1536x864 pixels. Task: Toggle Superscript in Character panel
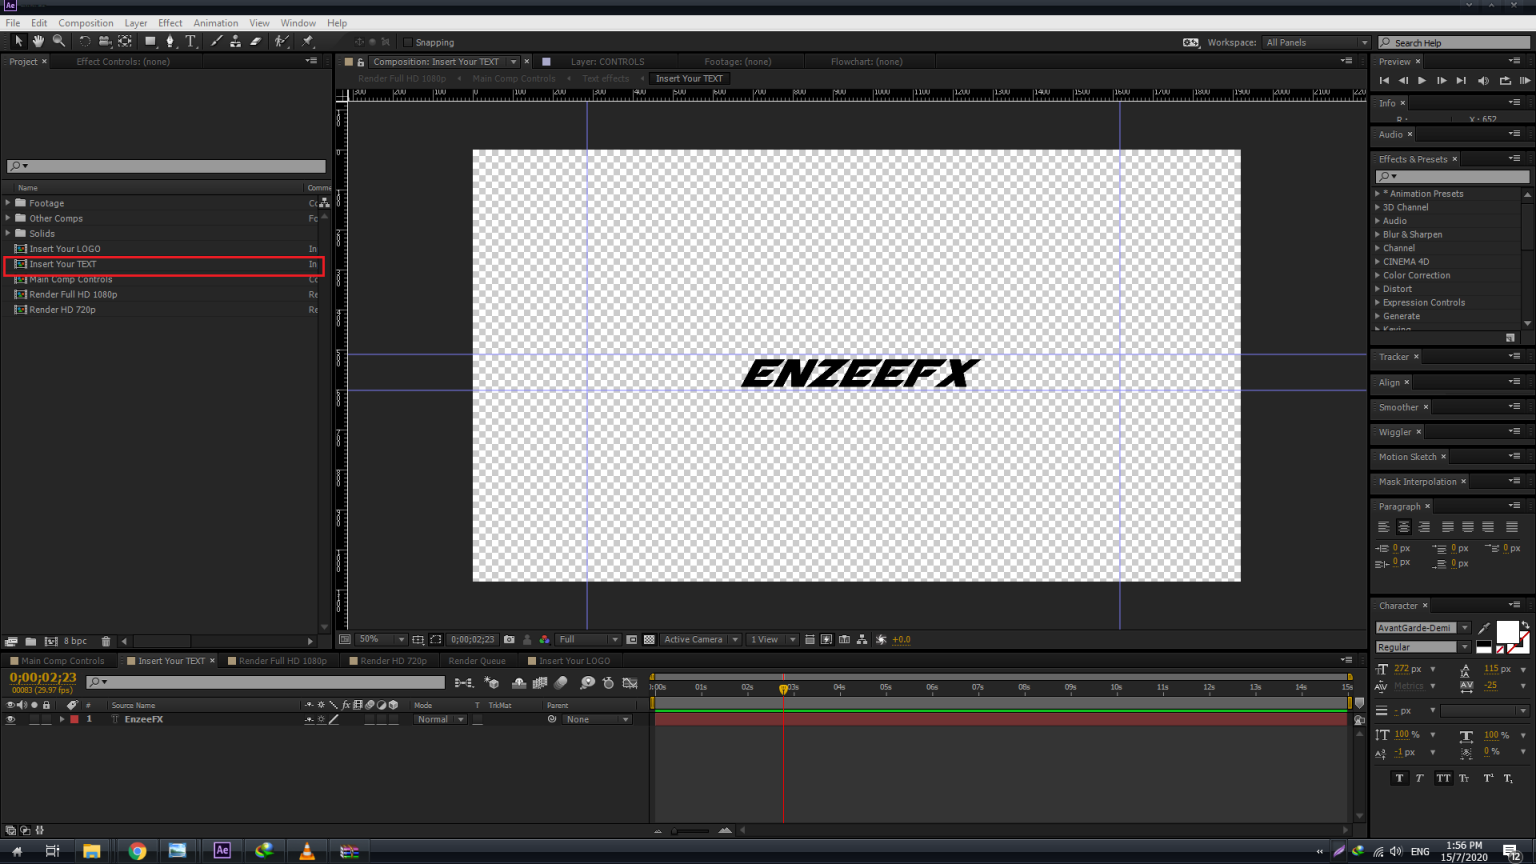pyautogui.click(x=1488, y=778)
